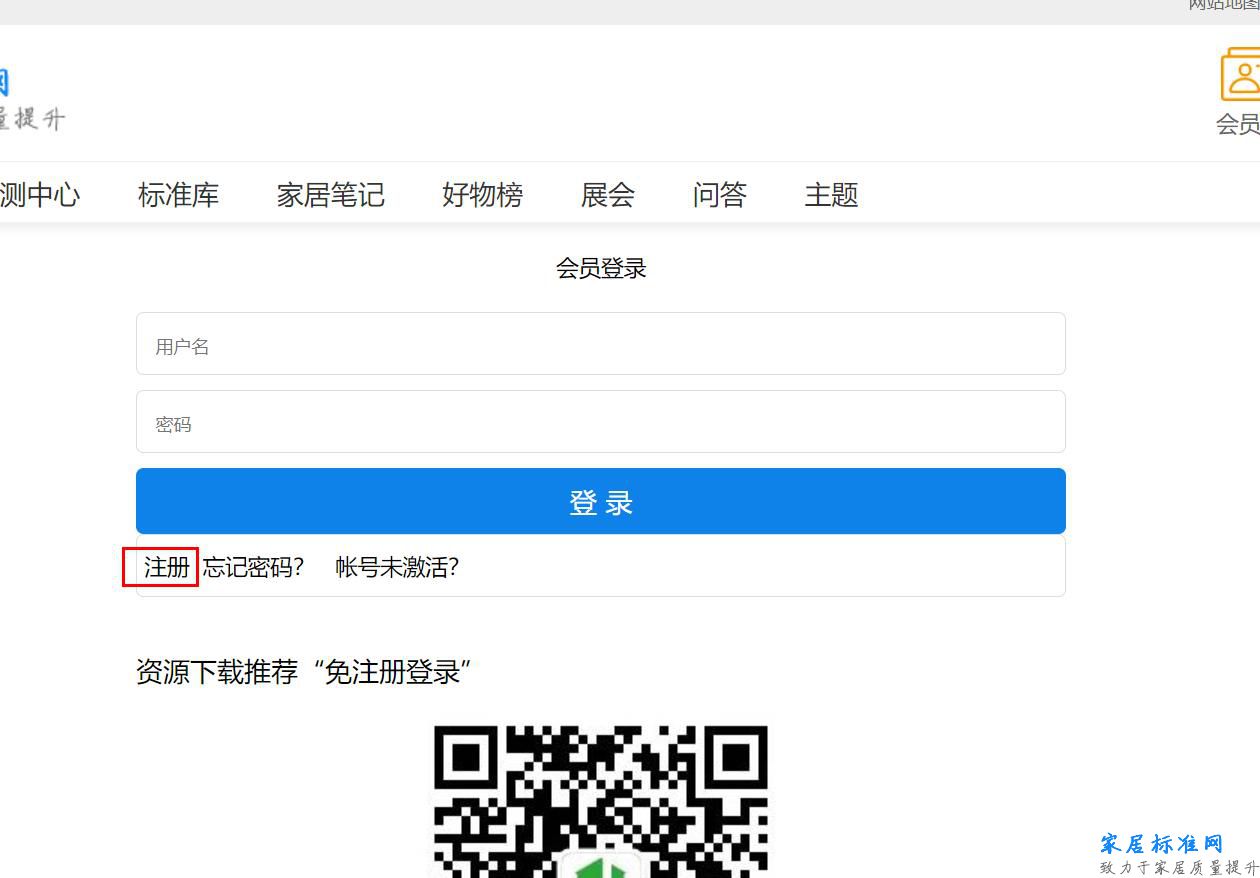Viewport: 1260px width, 878px height.
Task: Click the blue 登录 button
Action: pyautogui.click(x=601, y=501)
